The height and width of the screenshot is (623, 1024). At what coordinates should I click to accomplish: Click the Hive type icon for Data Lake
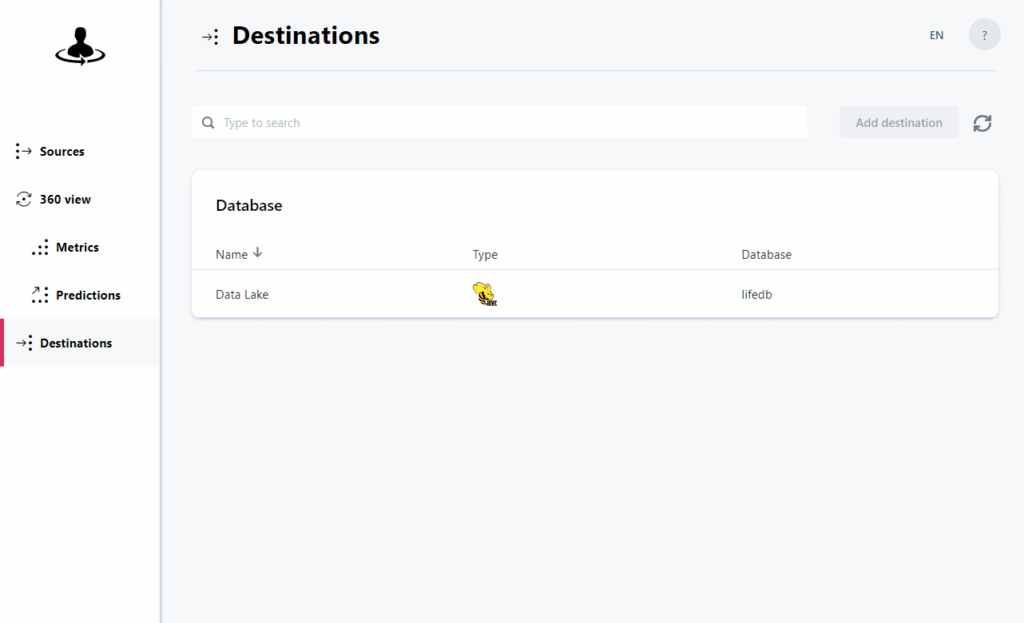[x=485, y=294]
